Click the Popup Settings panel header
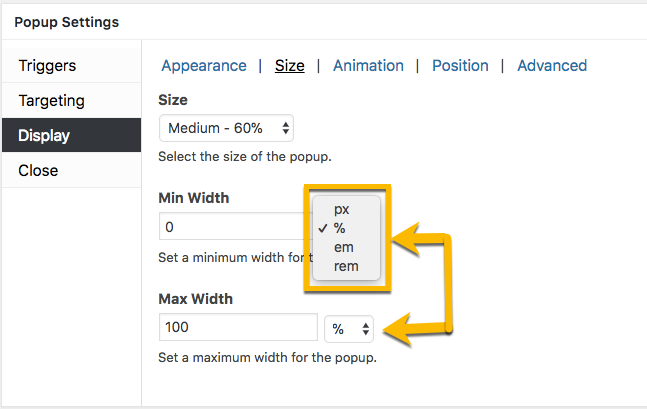Screen dimensions: 647x409 66,21
